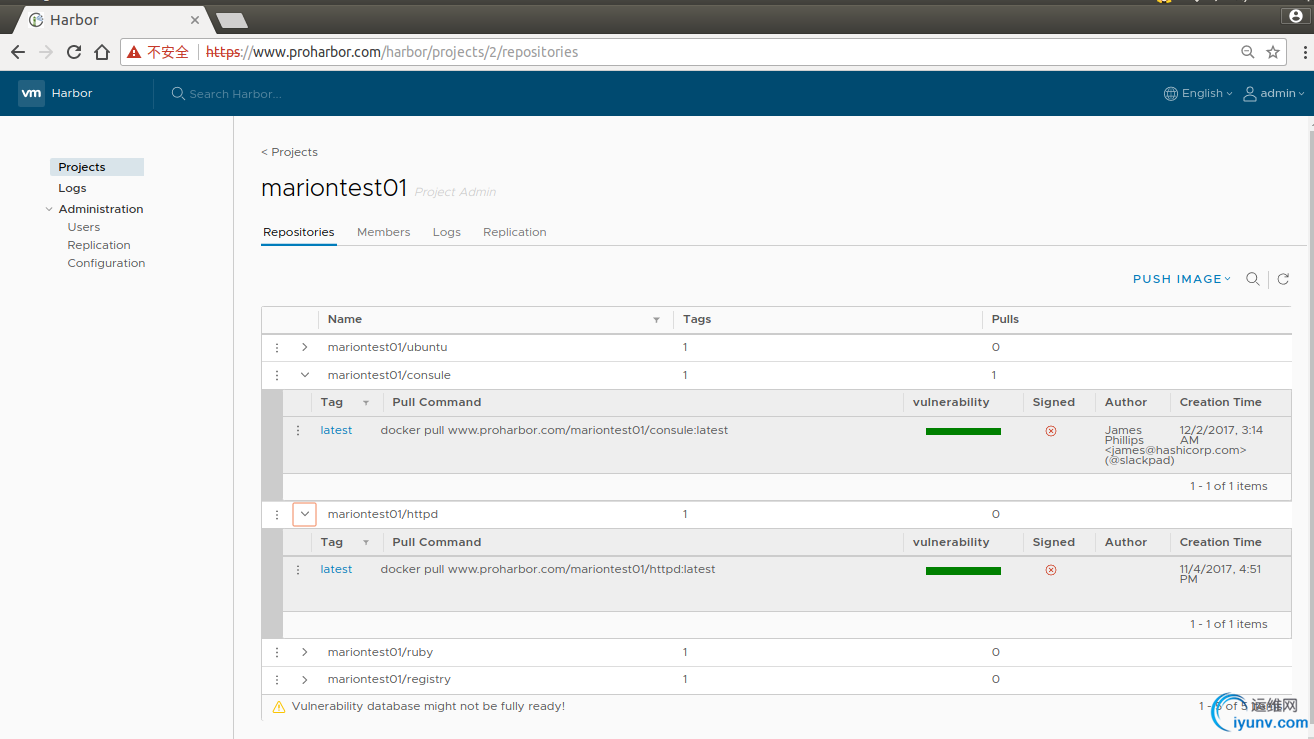
Task: Collapse the mariontest01/consule repository row
Action: [305, 375]
